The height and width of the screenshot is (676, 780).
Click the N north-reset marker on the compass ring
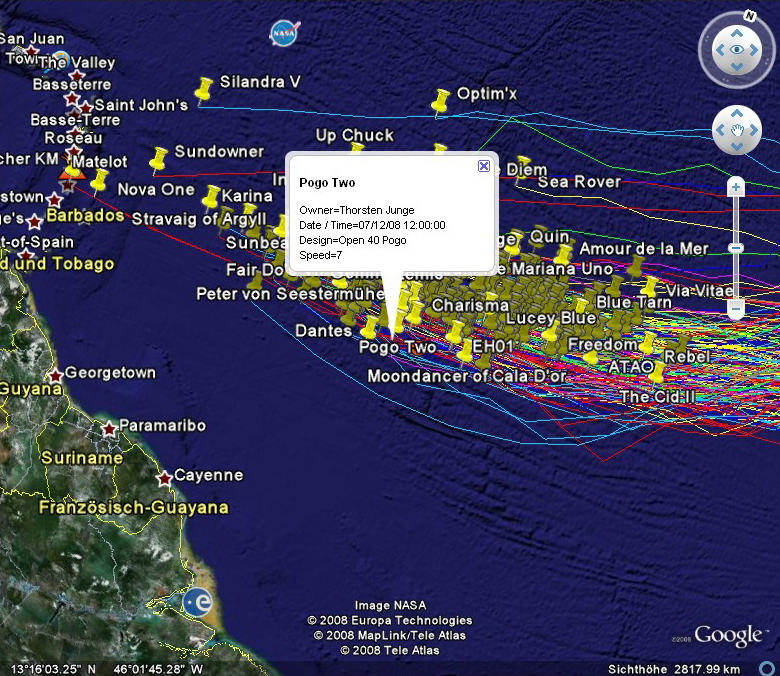[749, 17]
